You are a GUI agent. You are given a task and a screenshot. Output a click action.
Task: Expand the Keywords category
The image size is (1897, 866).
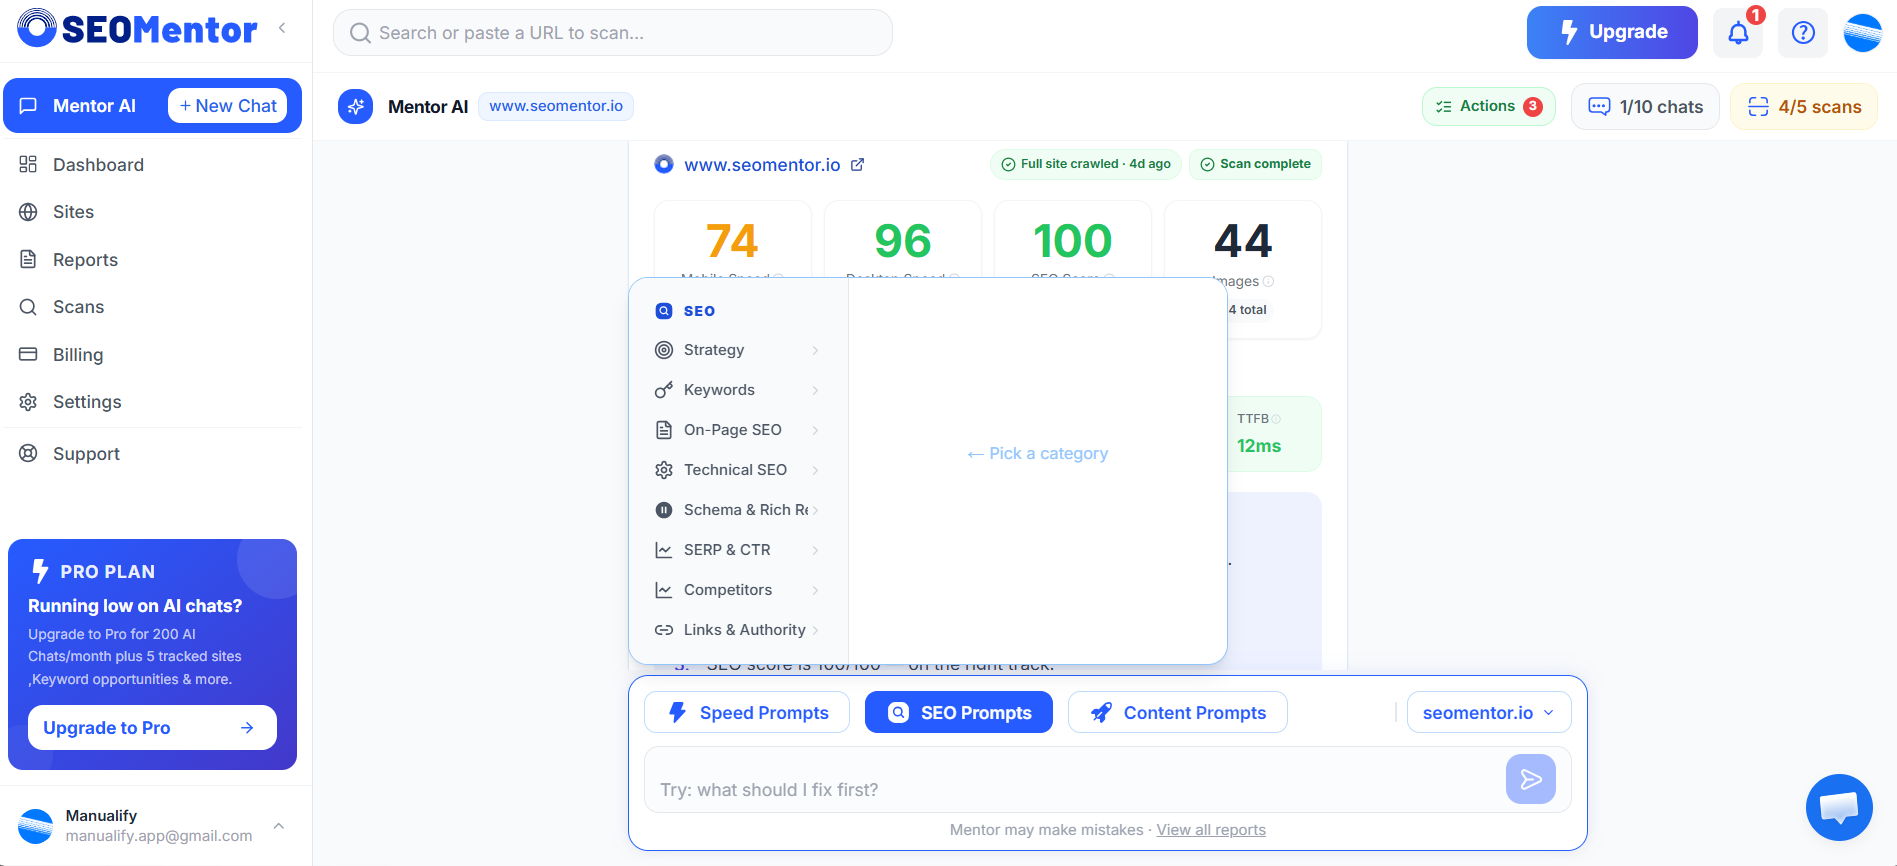(738, 390)
